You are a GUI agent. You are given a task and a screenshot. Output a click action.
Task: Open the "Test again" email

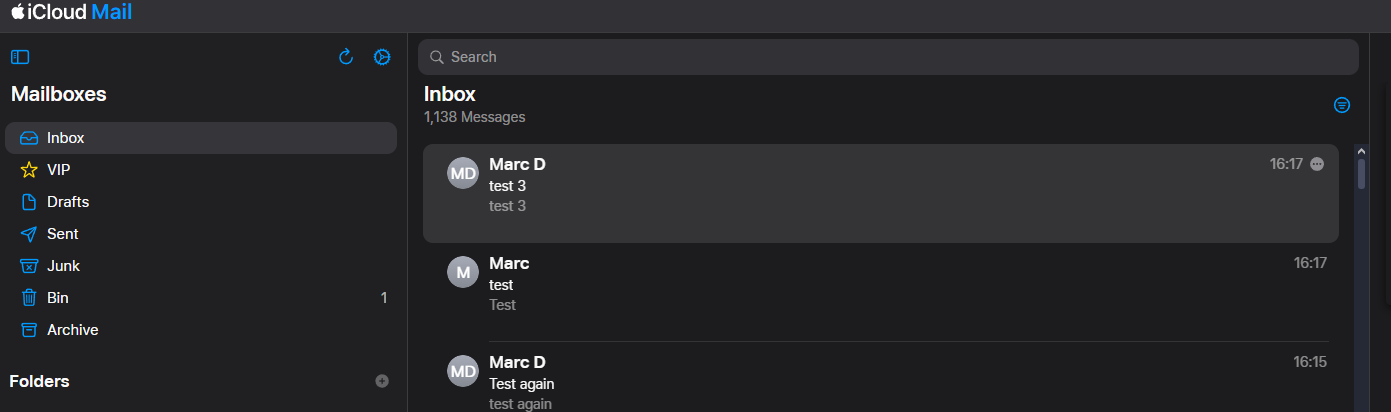point(880,383)
